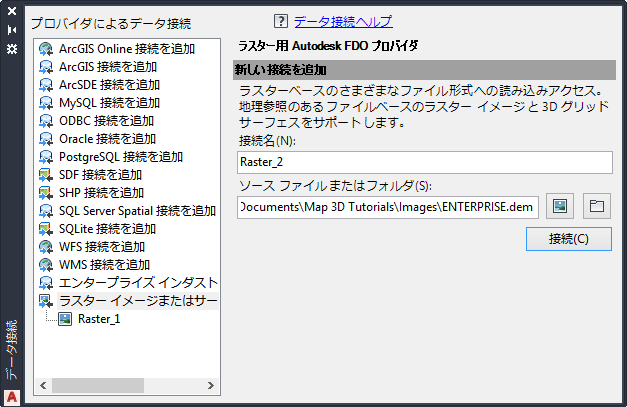Click the SHP connection icon
Viewport: 627px width, 407px height.
(x=46, y=193)
